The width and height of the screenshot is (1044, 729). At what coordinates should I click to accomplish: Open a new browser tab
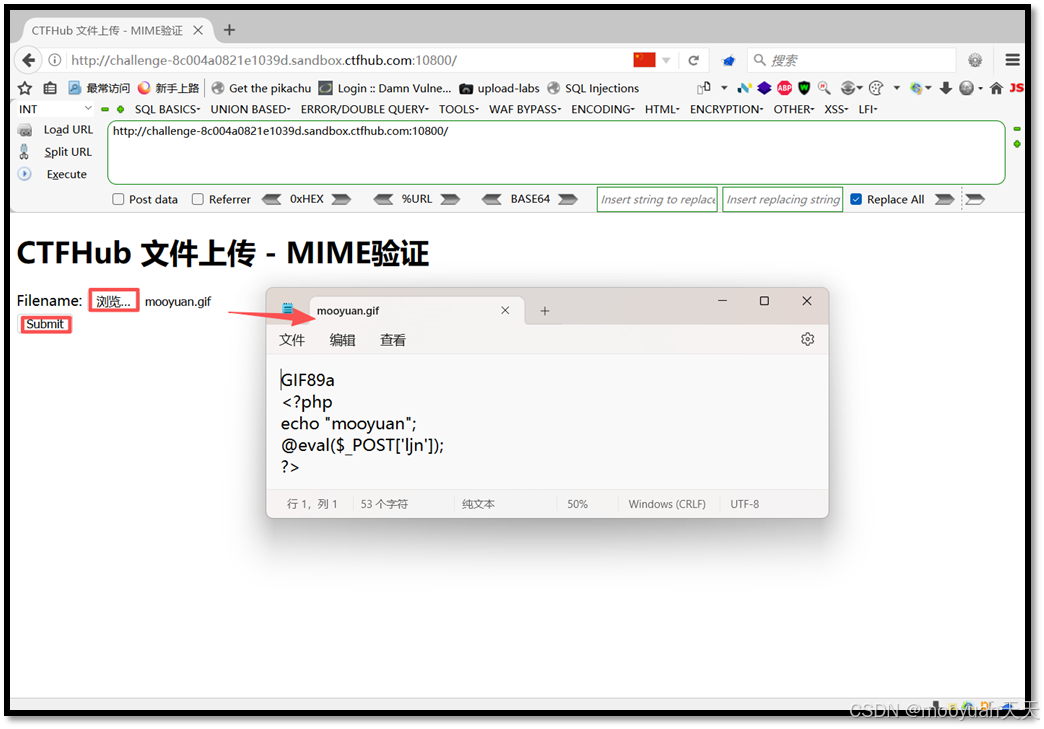pos(229,30)
